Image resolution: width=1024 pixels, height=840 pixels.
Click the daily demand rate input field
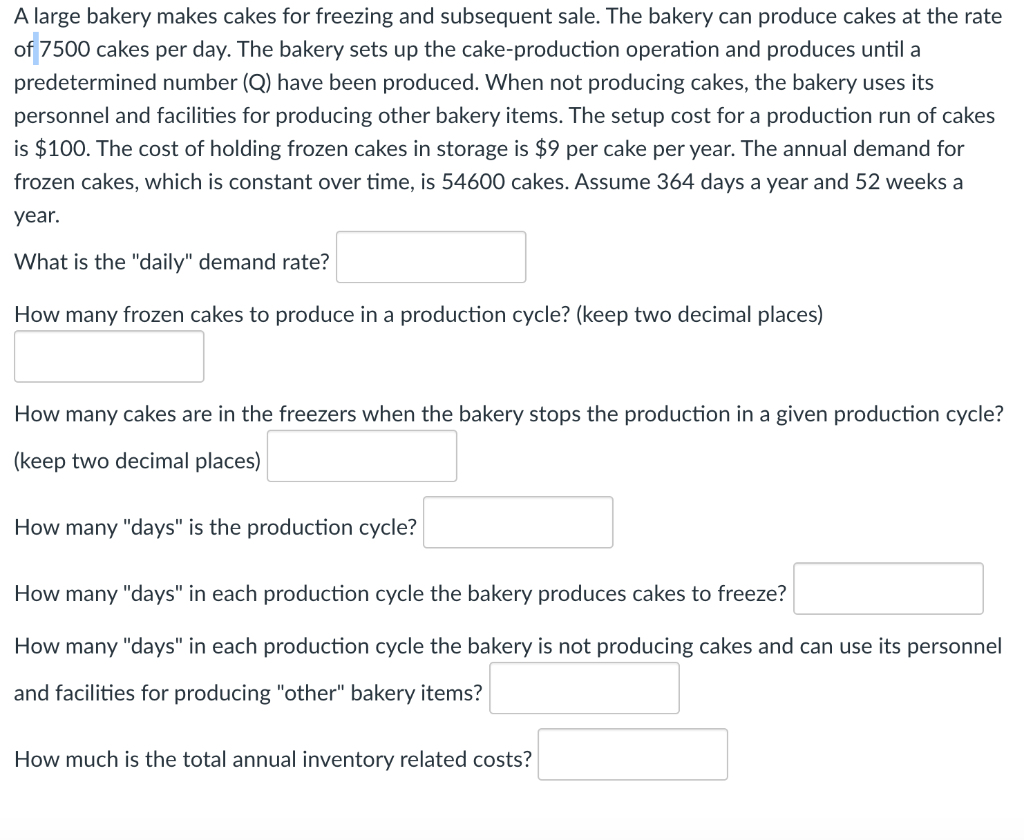click(431, 257)
